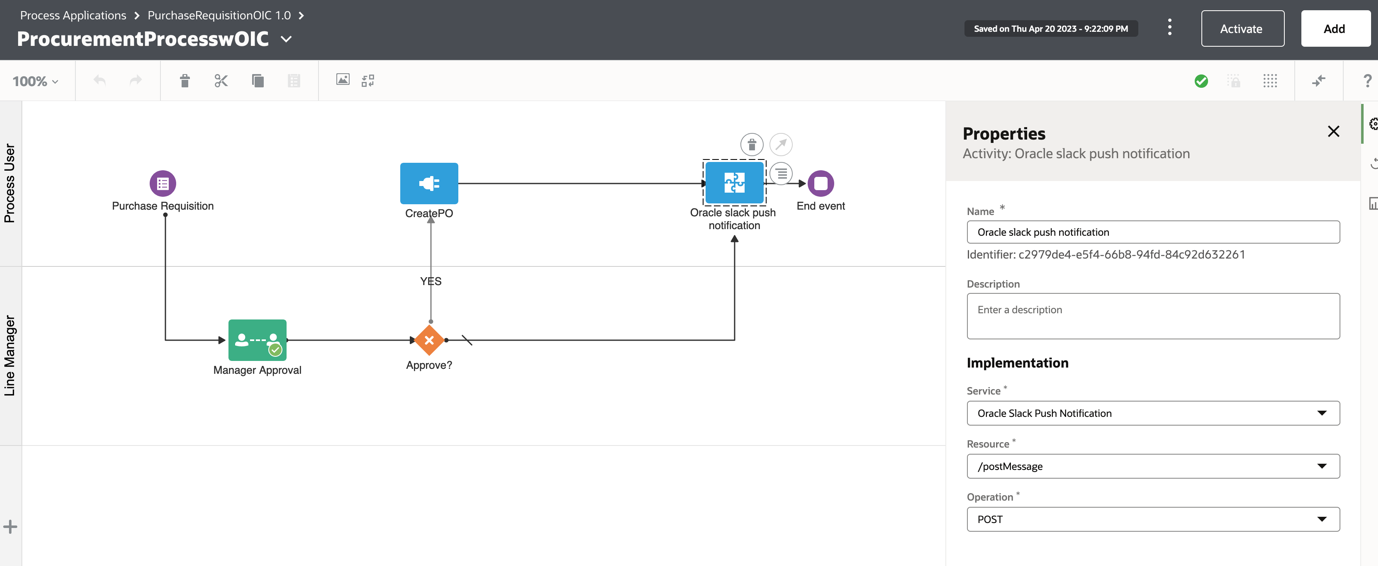Image resolution: width=1378 pixels, height=566 pixels.
Task: Click the Description text area
Action: [x=1153, y=316]
